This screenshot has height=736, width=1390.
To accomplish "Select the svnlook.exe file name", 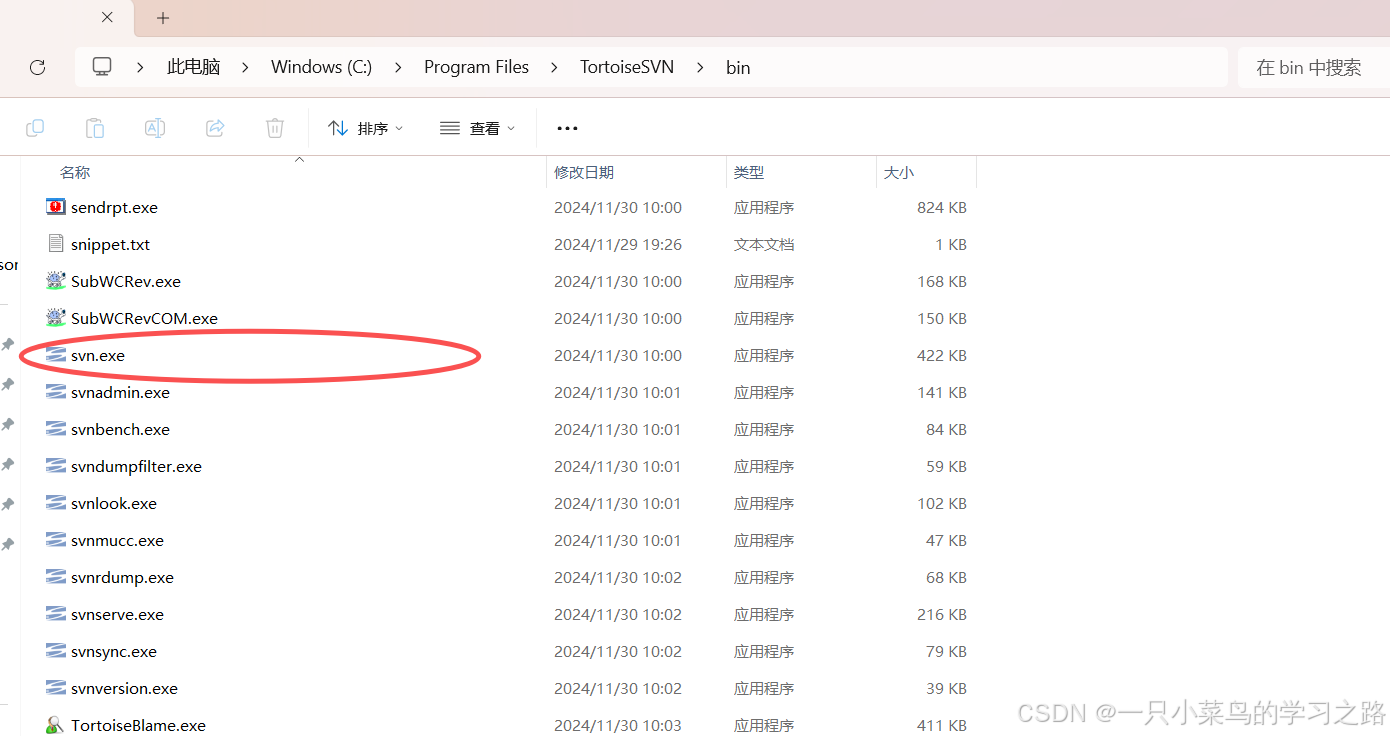I will (114, 503).
